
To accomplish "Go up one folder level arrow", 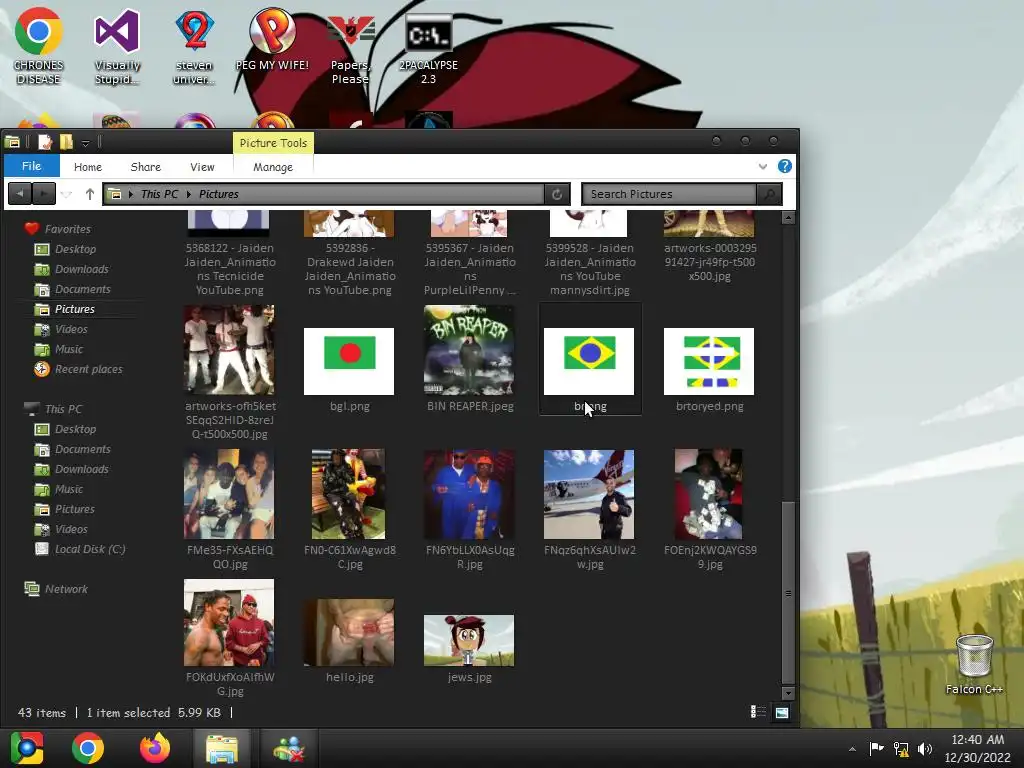I will (x=89, y=194).
